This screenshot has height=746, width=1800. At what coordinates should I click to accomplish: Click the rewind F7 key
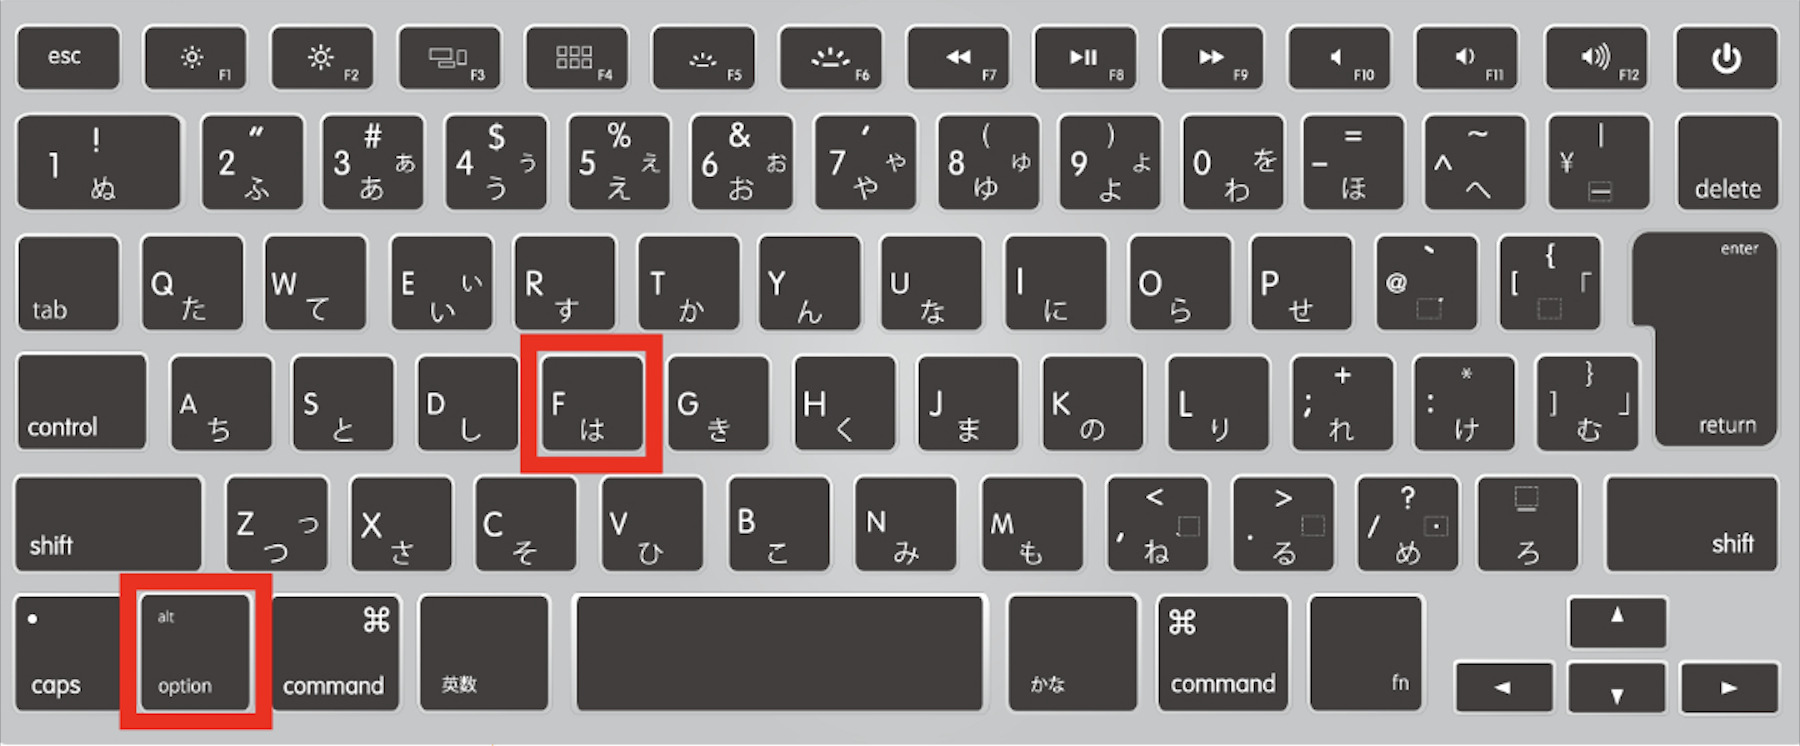click(958, 58)
